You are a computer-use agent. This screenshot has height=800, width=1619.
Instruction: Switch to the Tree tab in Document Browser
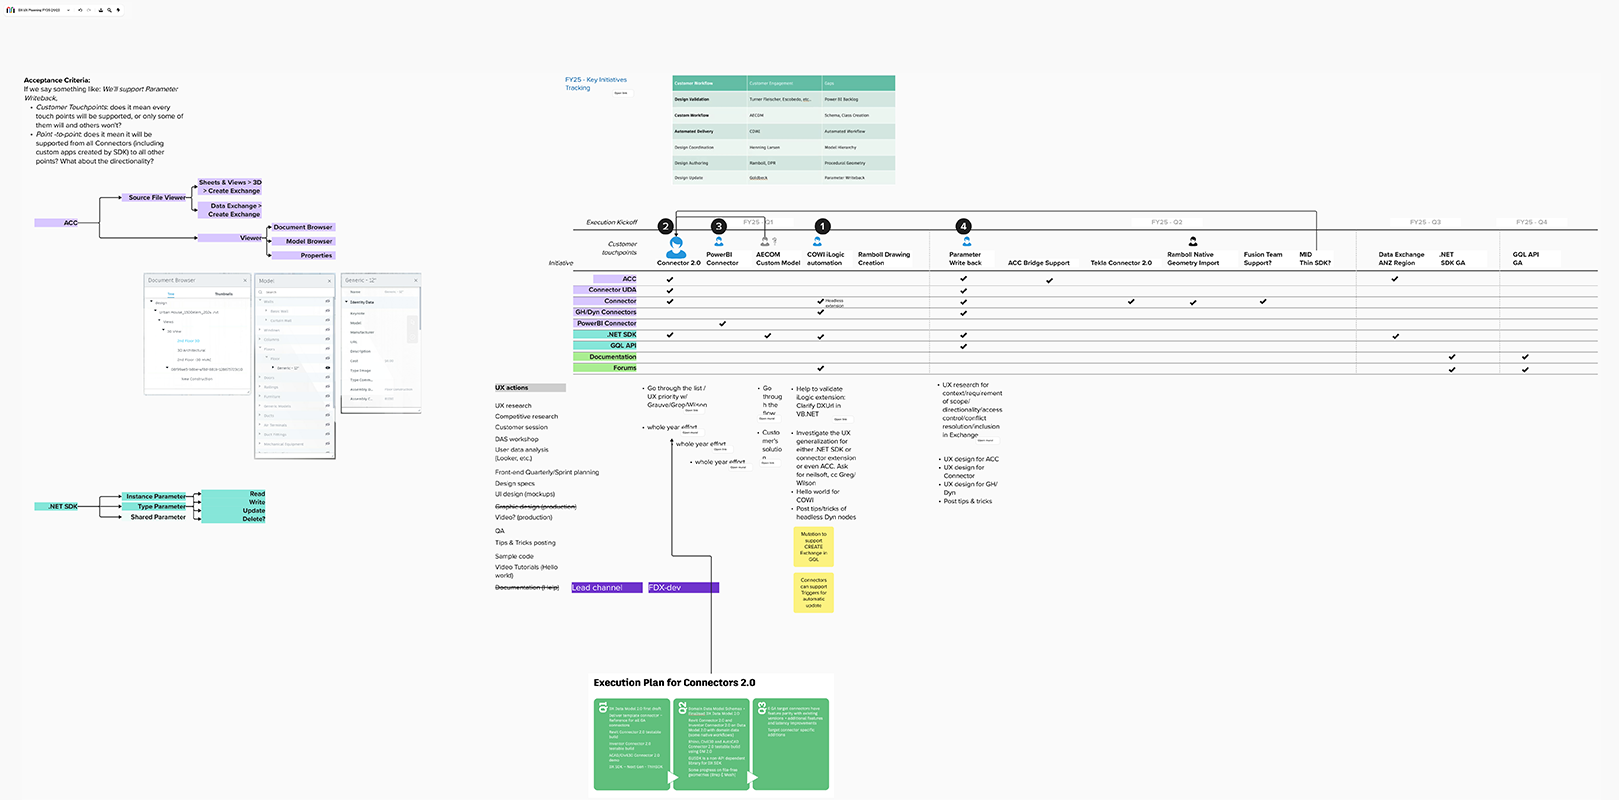coord(171,294)
